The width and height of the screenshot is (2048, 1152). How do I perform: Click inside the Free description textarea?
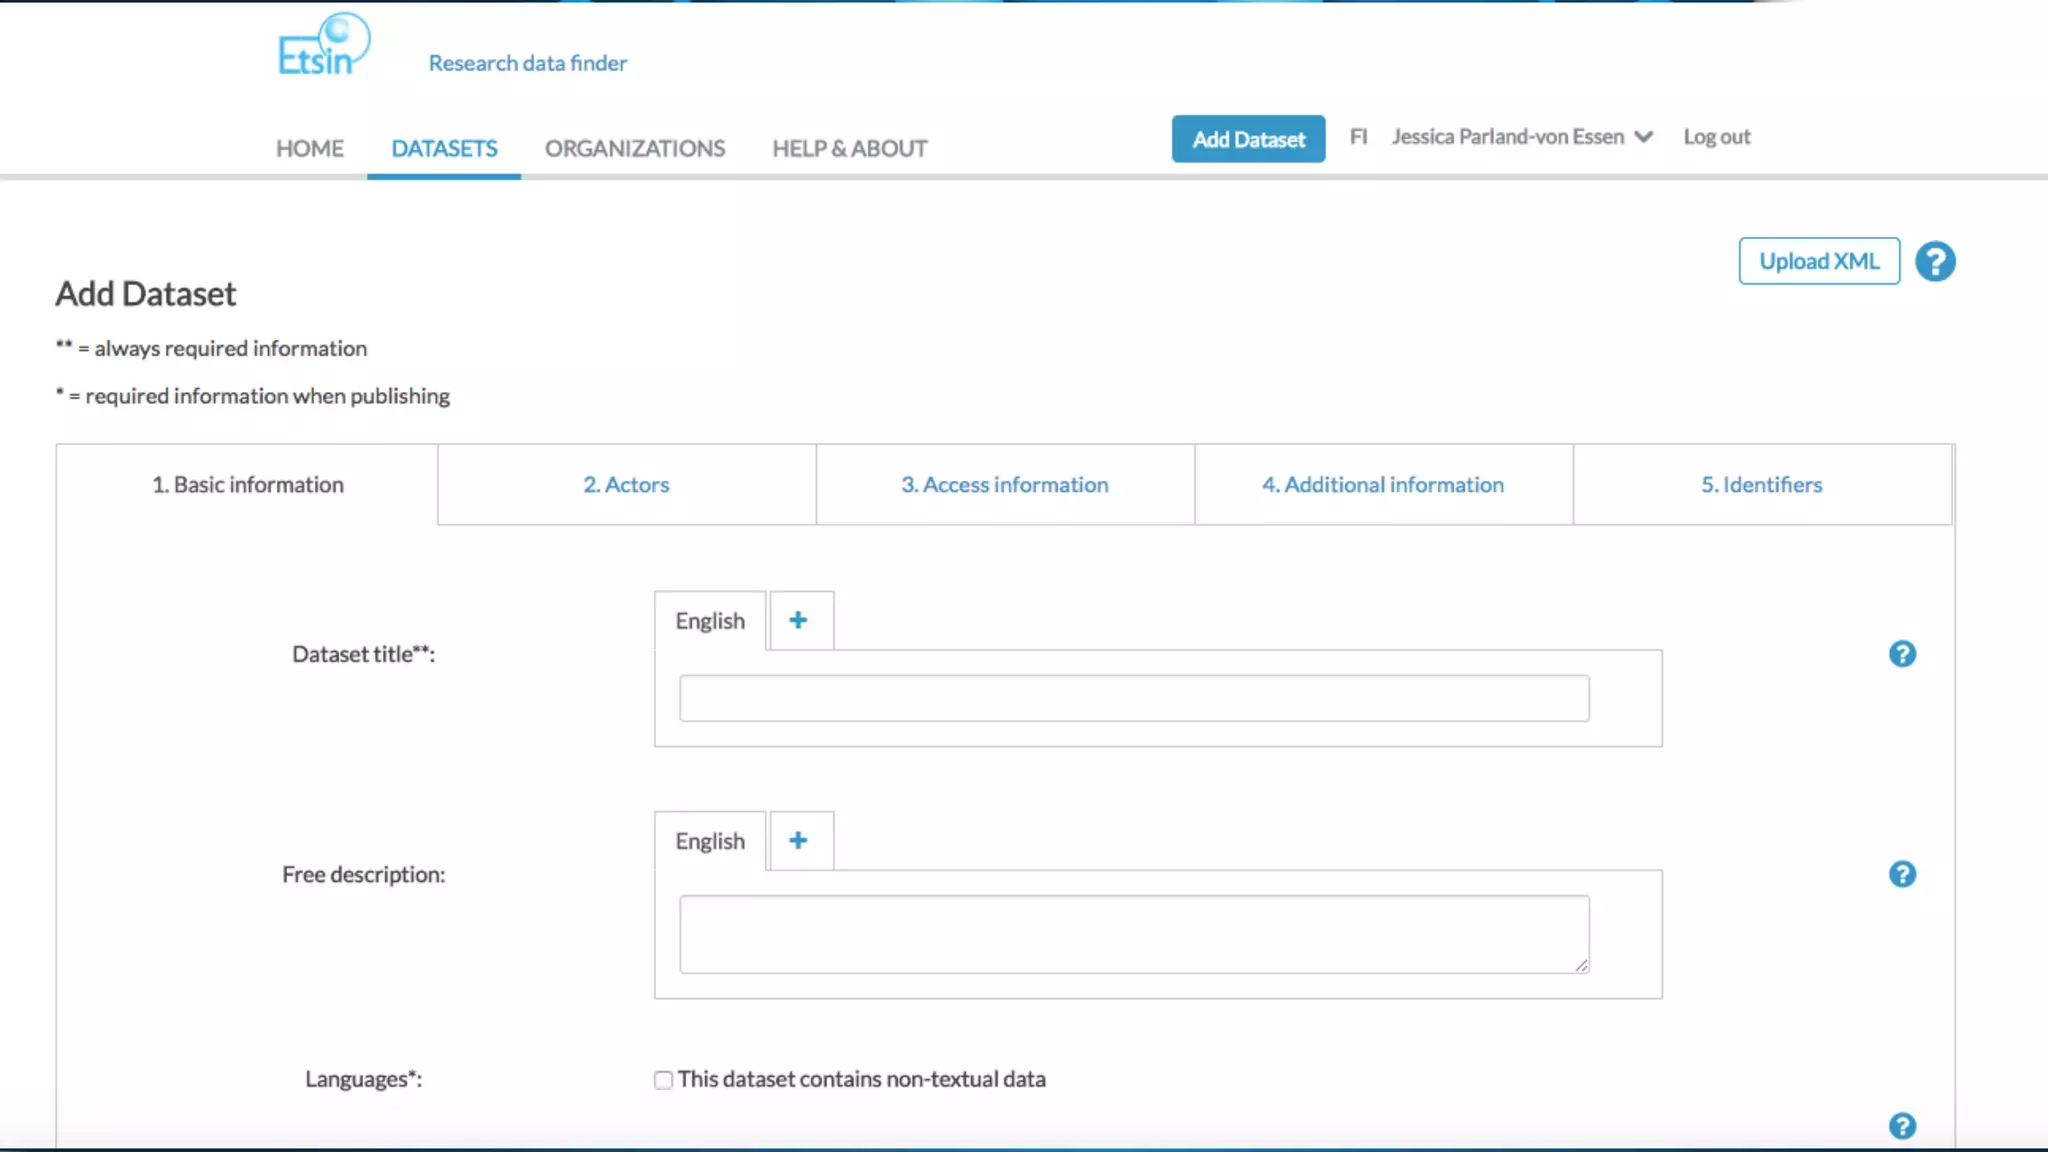pyautogui.click(x=1133, y=934)
